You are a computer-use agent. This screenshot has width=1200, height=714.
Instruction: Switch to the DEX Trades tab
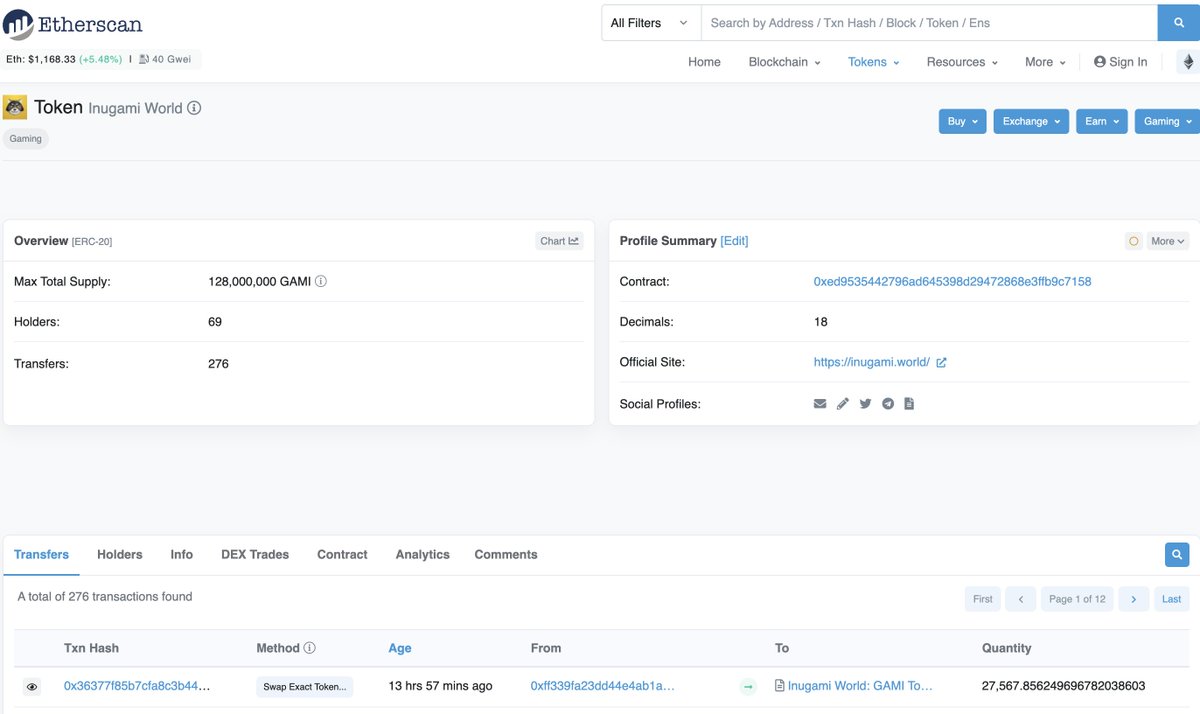(255, 554)
